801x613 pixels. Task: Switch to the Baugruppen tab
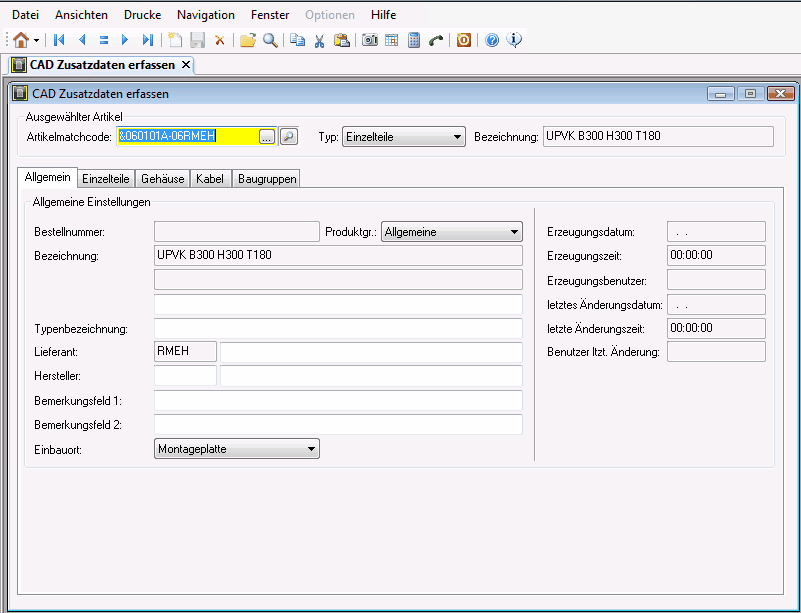click(x=267, y=179)
